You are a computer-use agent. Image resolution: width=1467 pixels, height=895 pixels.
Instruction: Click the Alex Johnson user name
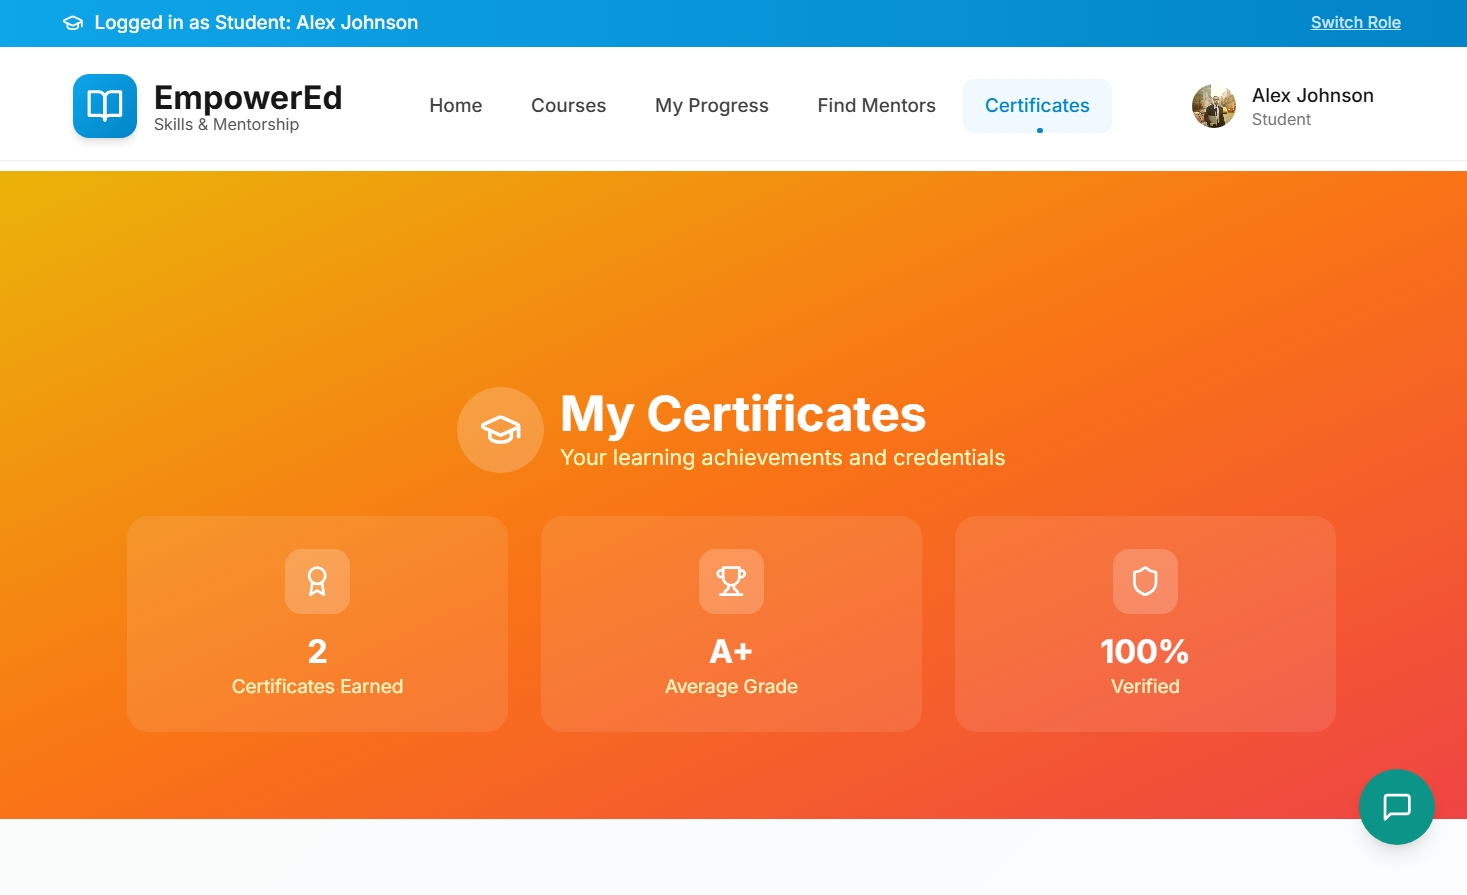click(1312, 95)
